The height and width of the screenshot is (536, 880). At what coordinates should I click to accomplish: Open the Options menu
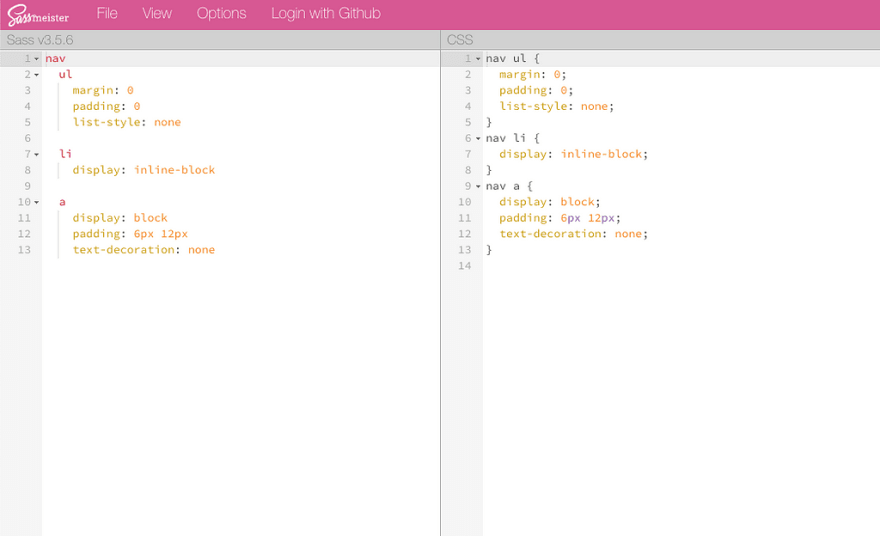[x=221, y=13]
